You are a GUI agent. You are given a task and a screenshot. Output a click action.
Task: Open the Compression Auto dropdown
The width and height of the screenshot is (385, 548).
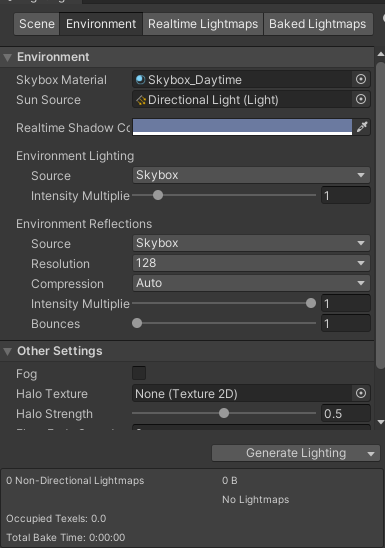point(251,283)
